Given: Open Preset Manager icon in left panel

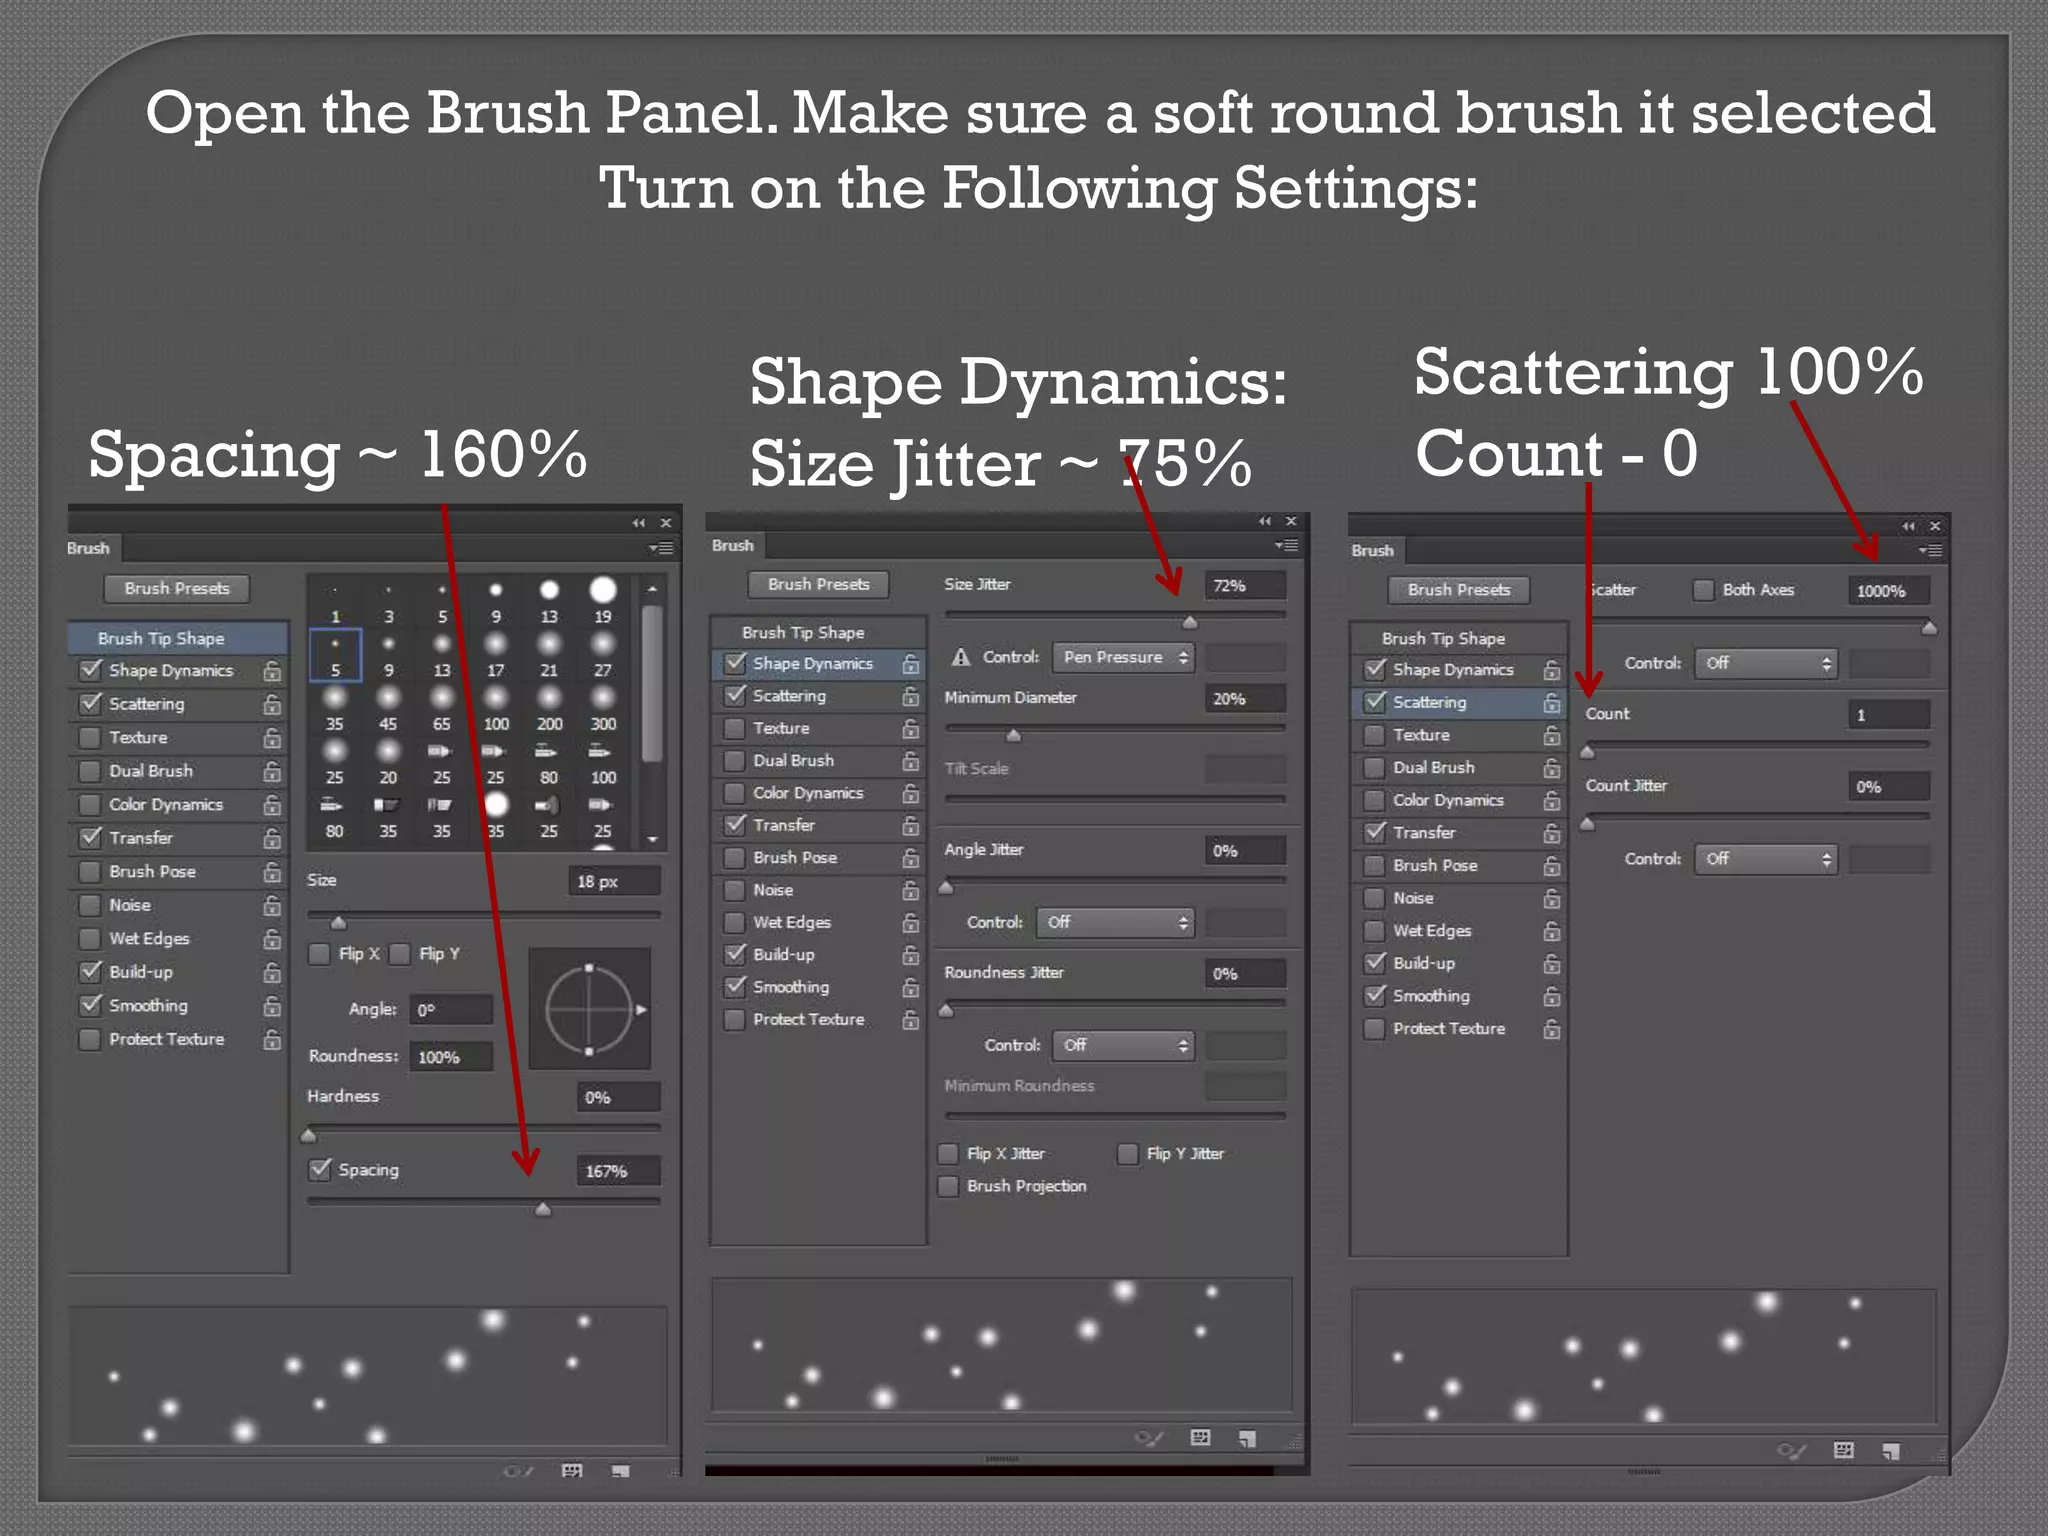Looking at the screenshot, I should coord(572,1470).
